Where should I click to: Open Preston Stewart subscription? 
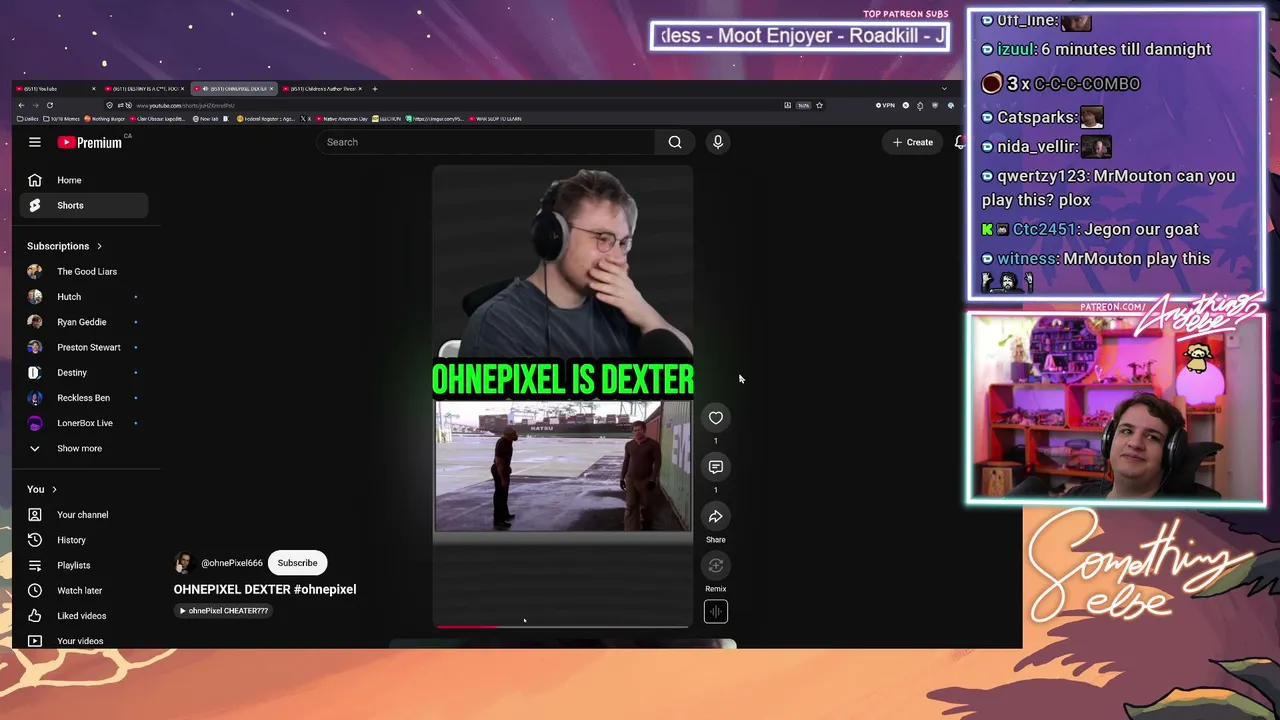(84, 347)
